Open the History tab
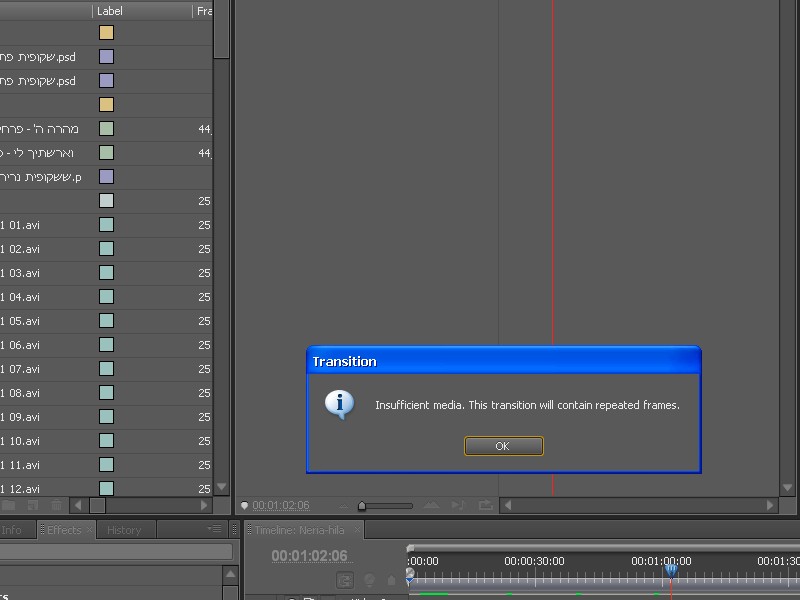800x600 pixels. pos(124,530)
